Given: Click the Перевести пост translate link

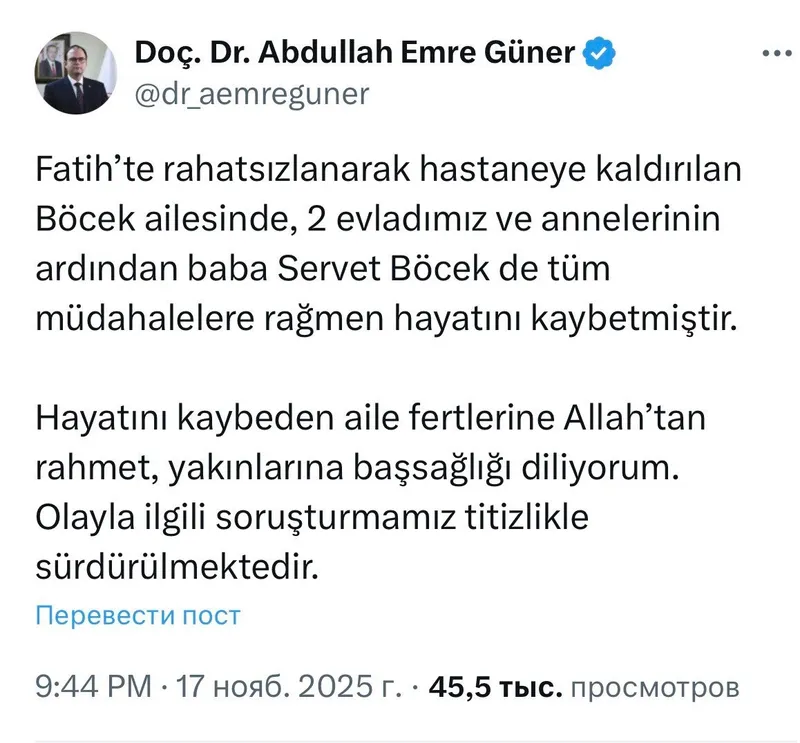Looking at the screenshot, I should point(138,615).
